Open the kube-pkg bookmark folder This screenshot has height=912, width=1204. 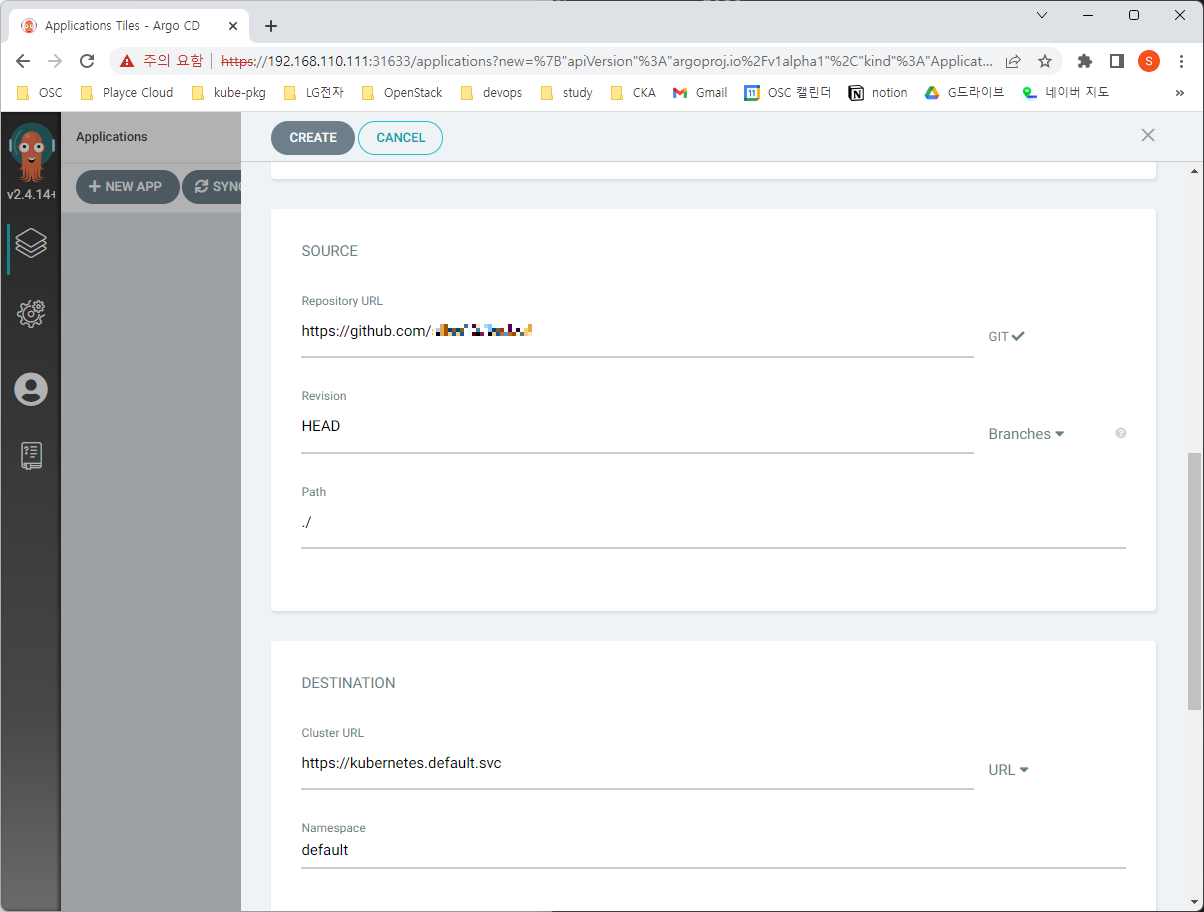coord(230,93)
